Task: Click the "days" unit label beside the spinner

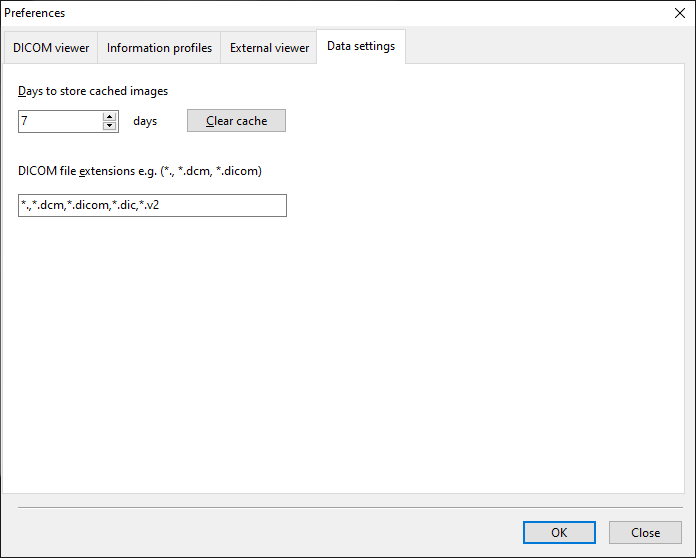Action: [145, 121]
